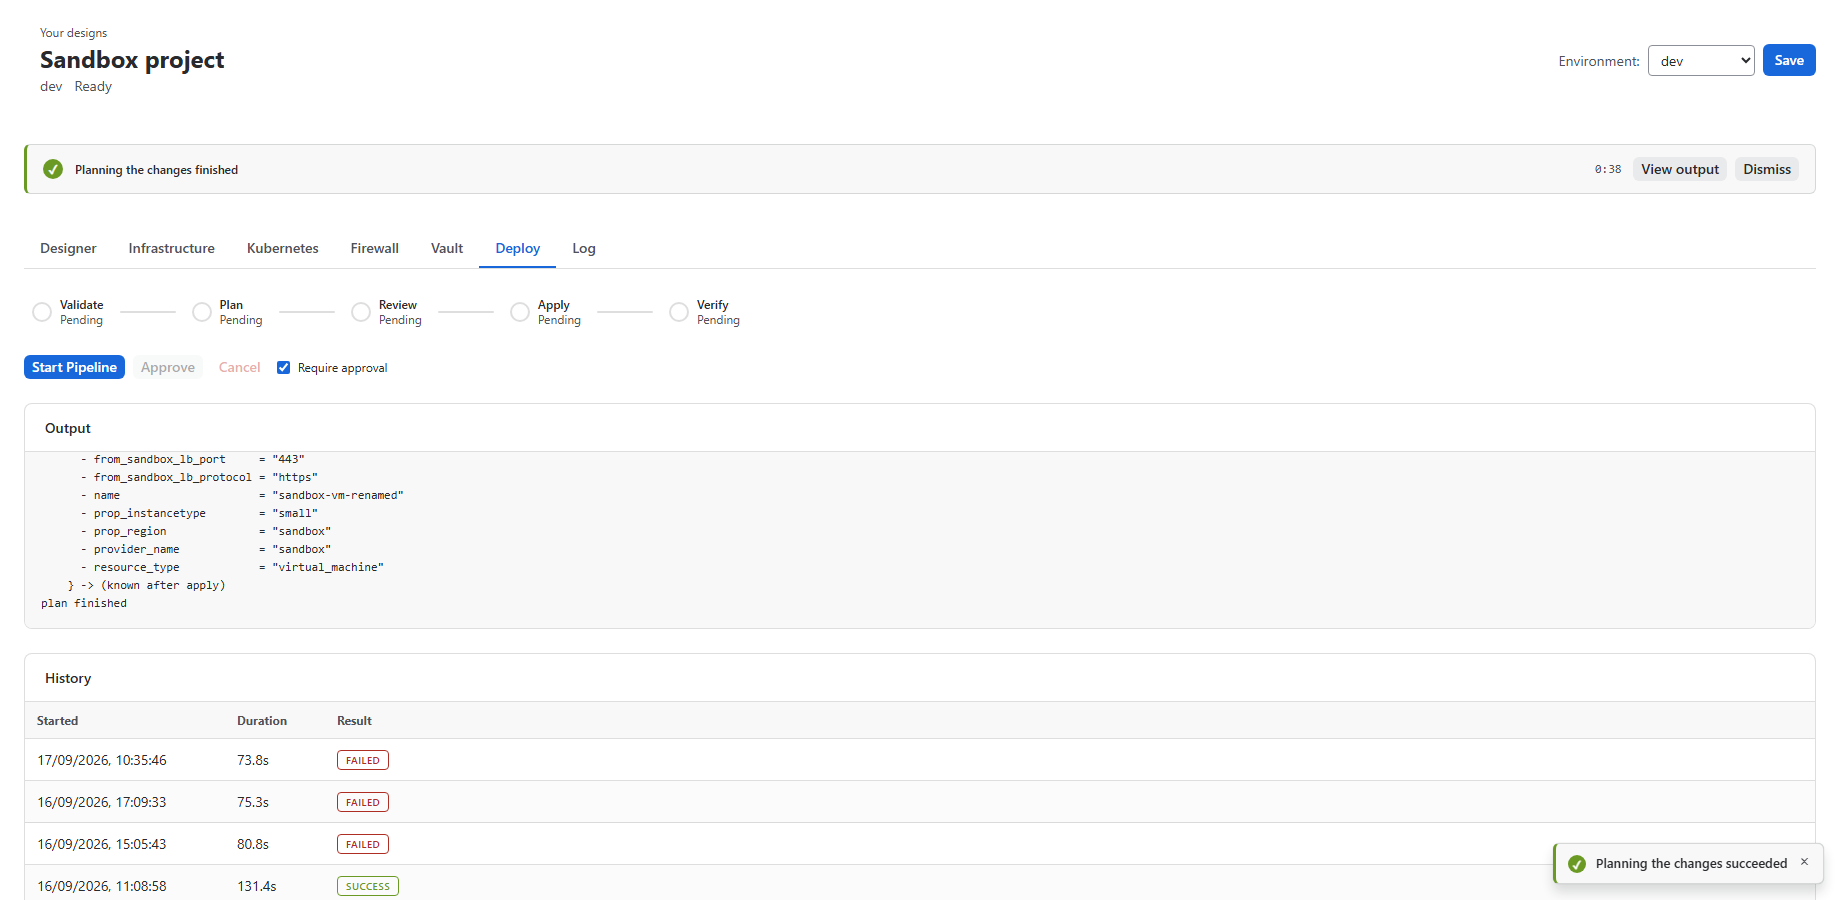The height and width of the screenshot is (900, 1840).
Task: Click the Review step circle
Action: (x=361, y=312)
